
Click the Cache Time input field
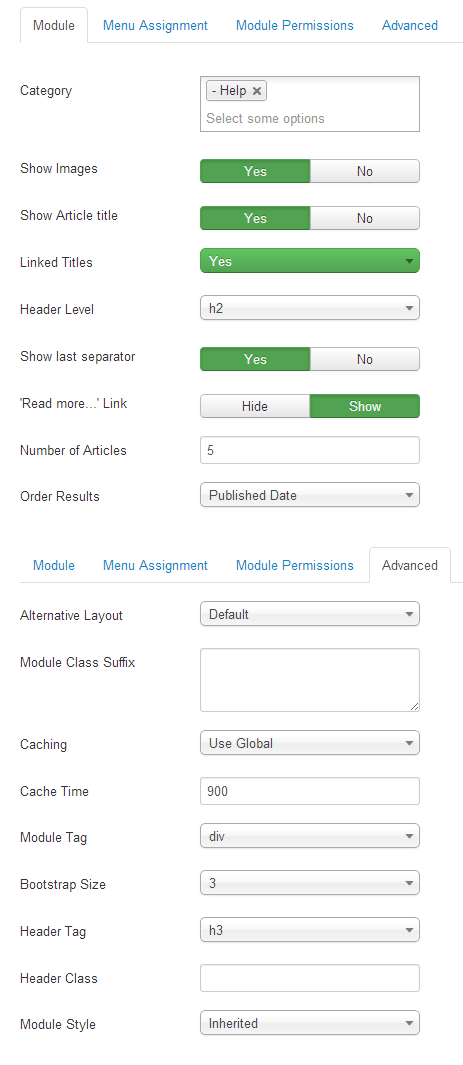click(310, 791)
